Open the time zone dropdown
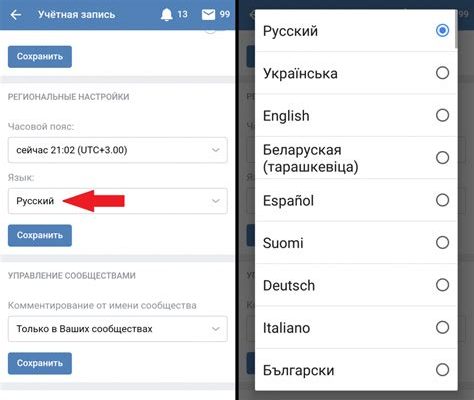 coord(118,150)
